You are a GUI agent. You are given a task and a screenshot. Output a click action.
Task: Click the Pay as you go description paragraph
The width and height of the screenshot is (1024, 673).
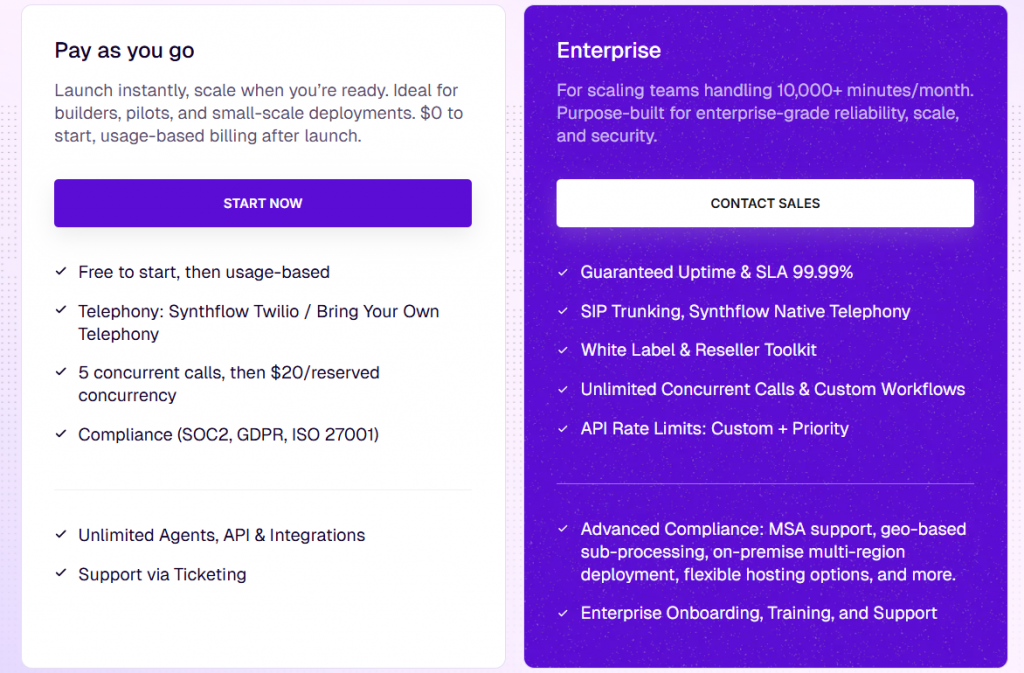click(256, 112)
